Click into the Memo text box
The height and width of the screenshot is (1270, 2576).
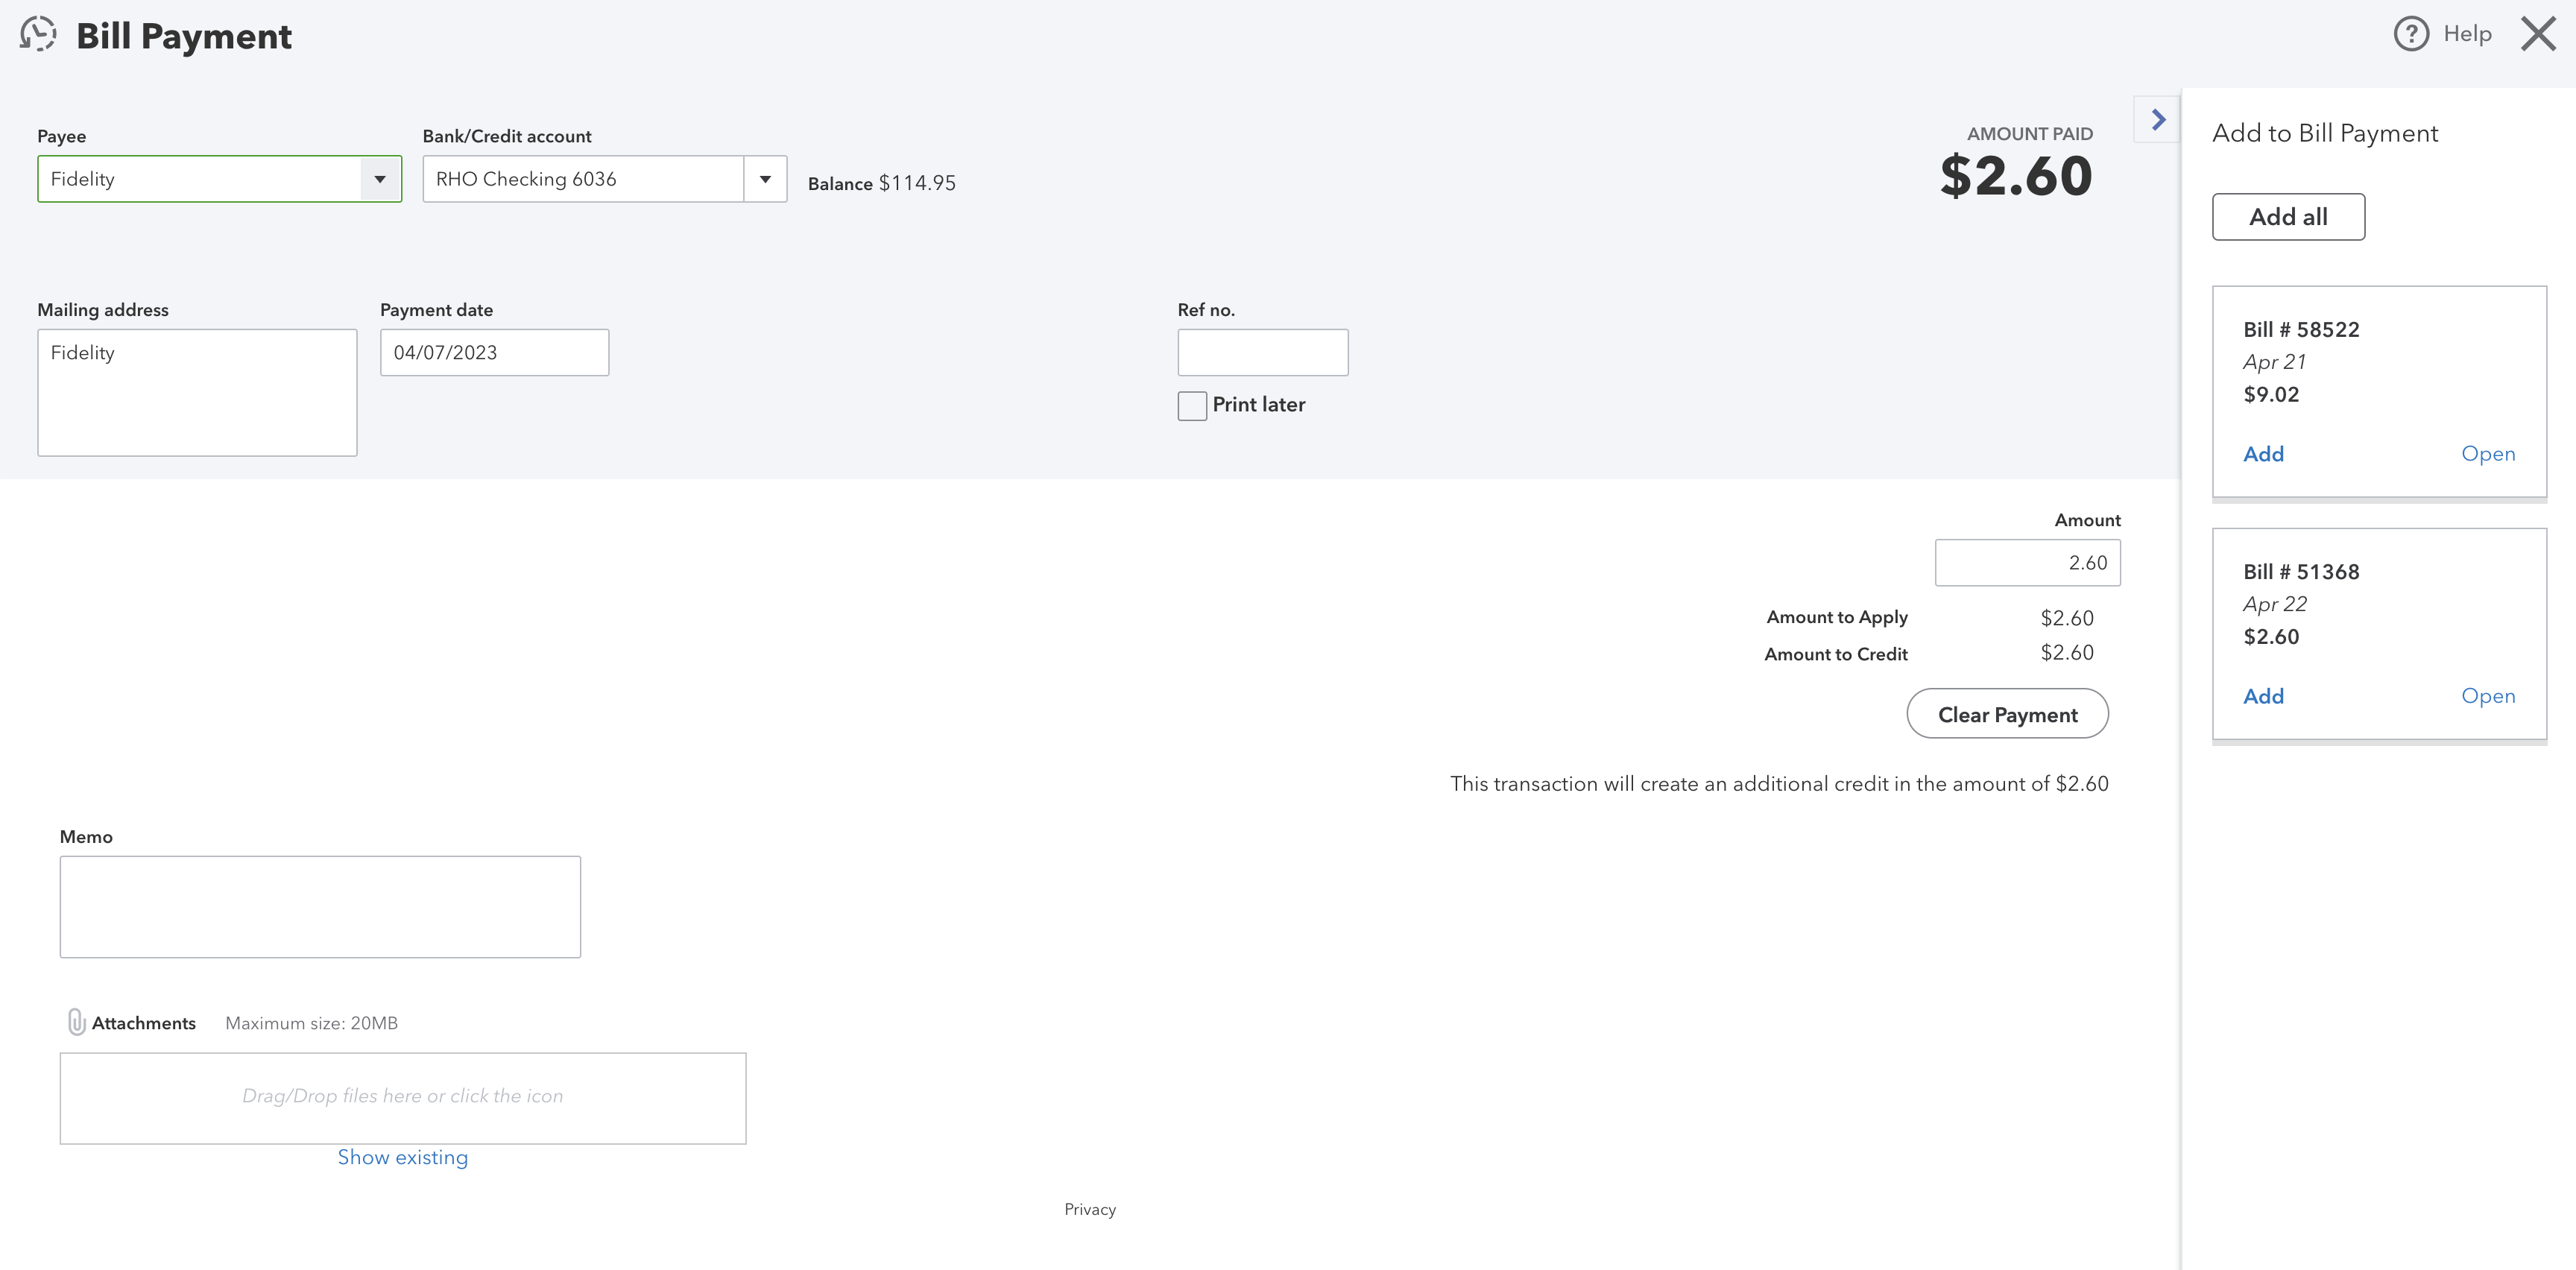pos(320,907)
